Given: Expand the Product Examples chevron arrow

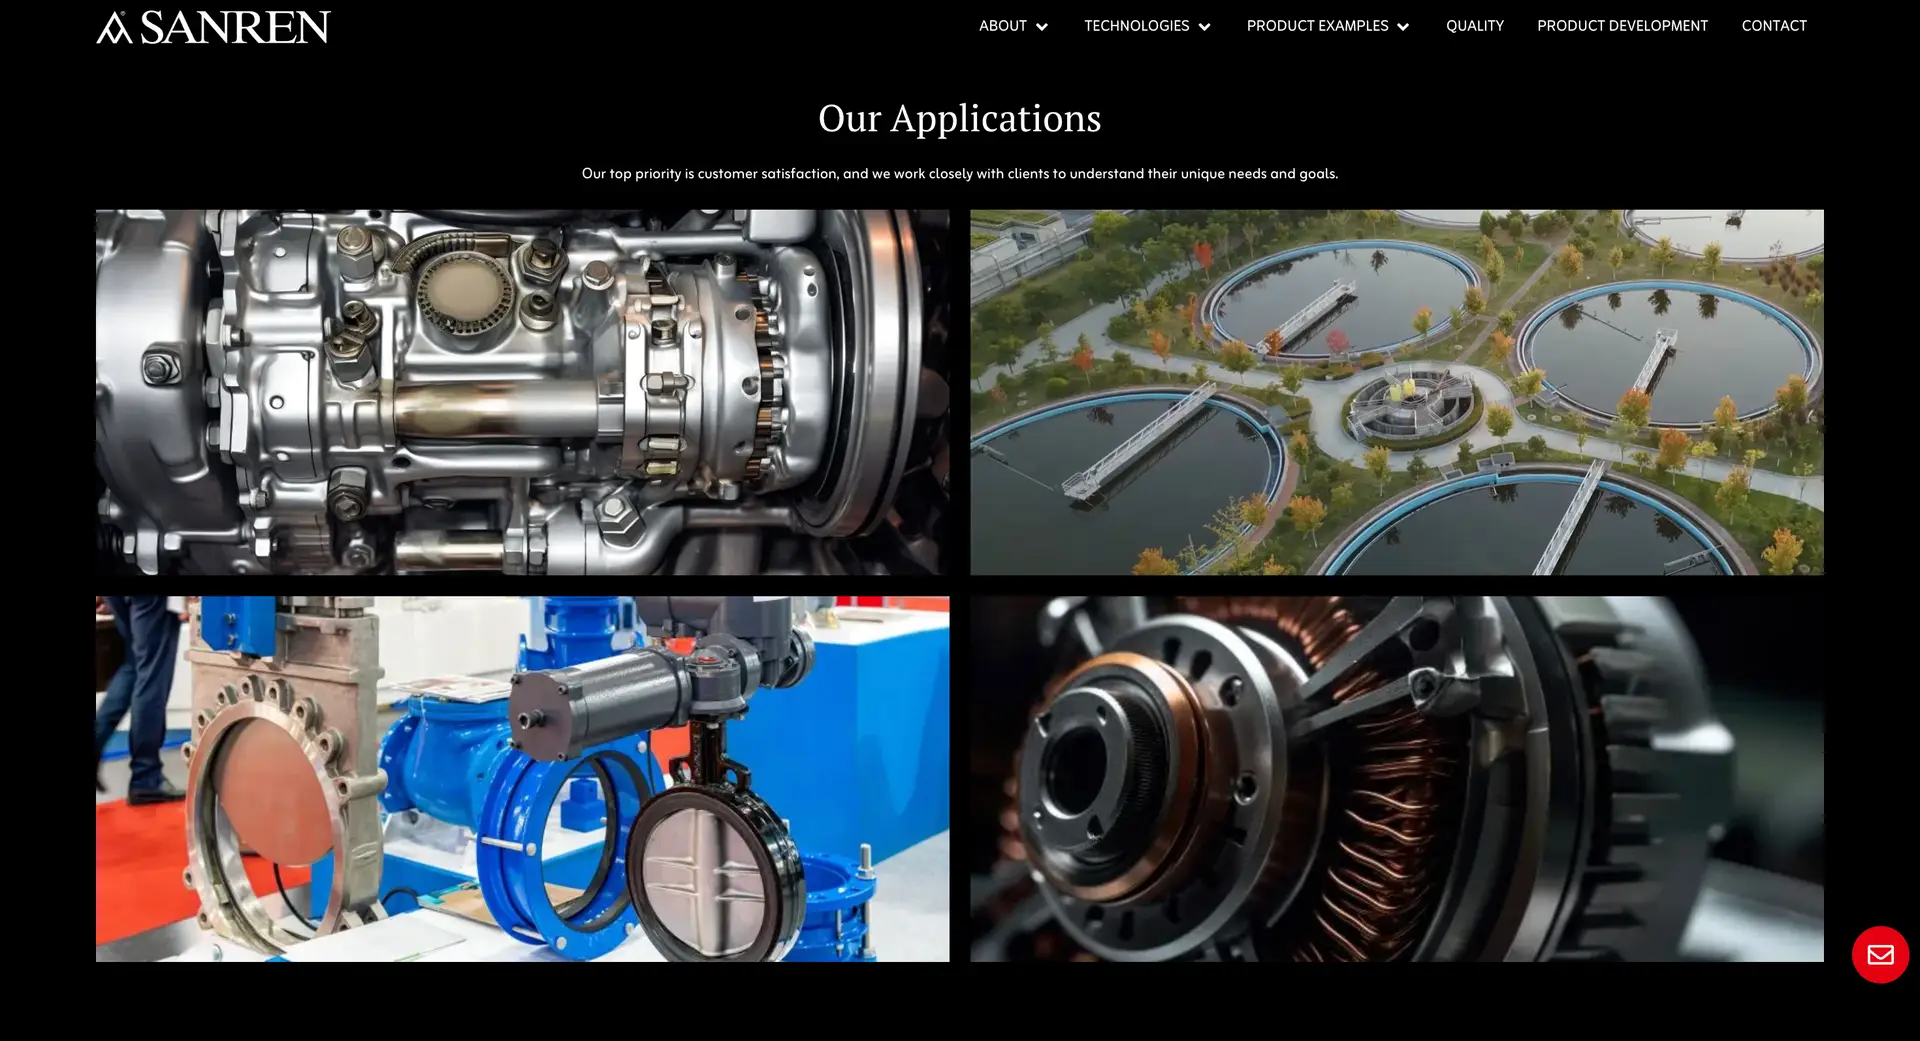Looking at the screenshot, I should [x=1403, y=27].
